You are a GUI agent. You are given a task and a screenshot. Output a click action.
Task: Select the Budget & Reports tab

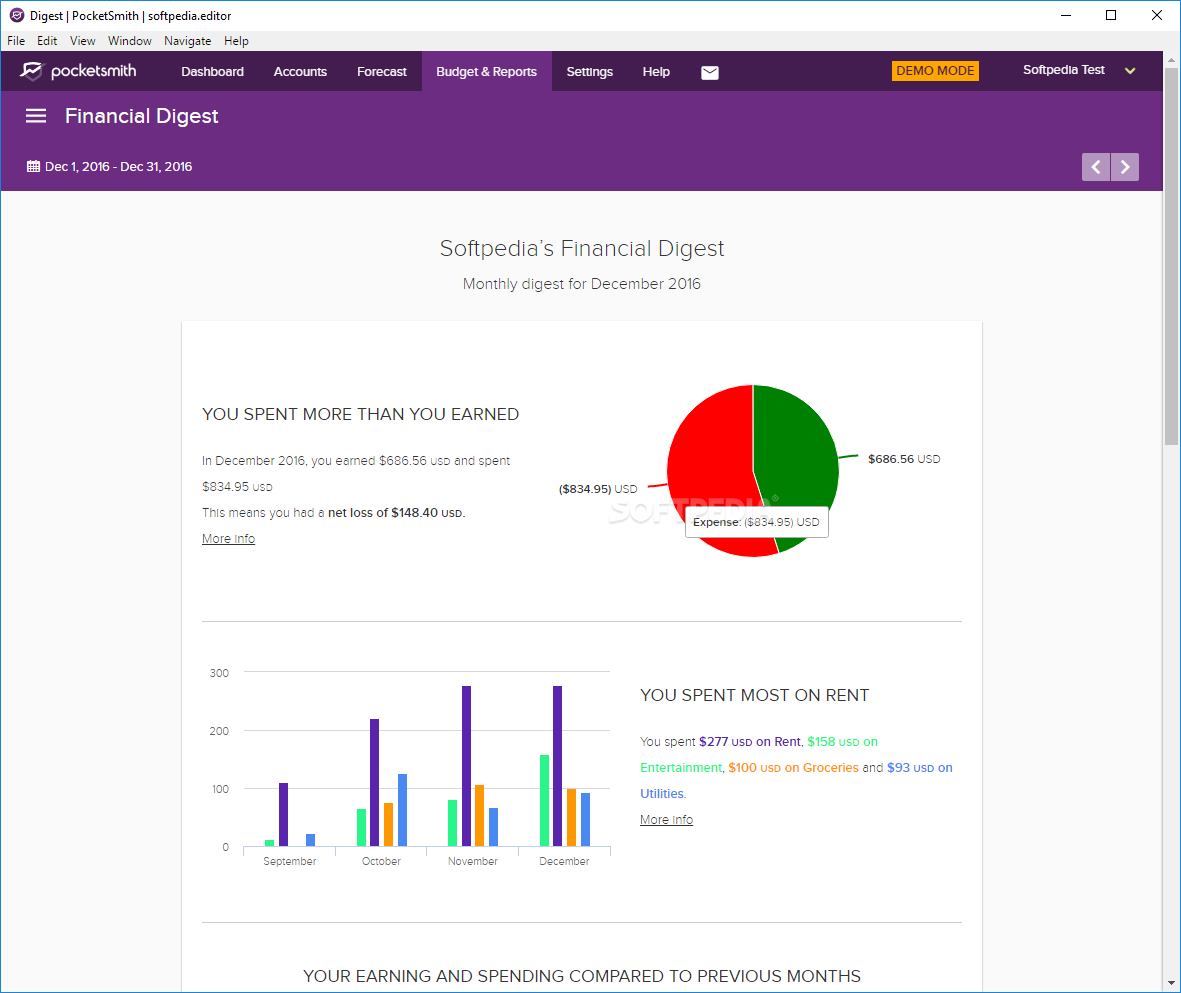(487, 72)
